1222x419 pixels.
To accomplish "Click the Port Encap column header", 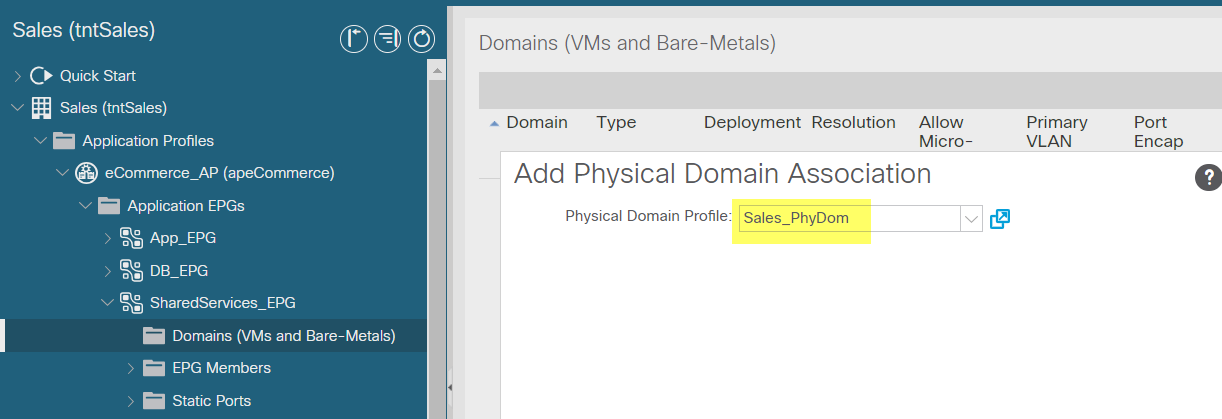I will point(1159,132).
